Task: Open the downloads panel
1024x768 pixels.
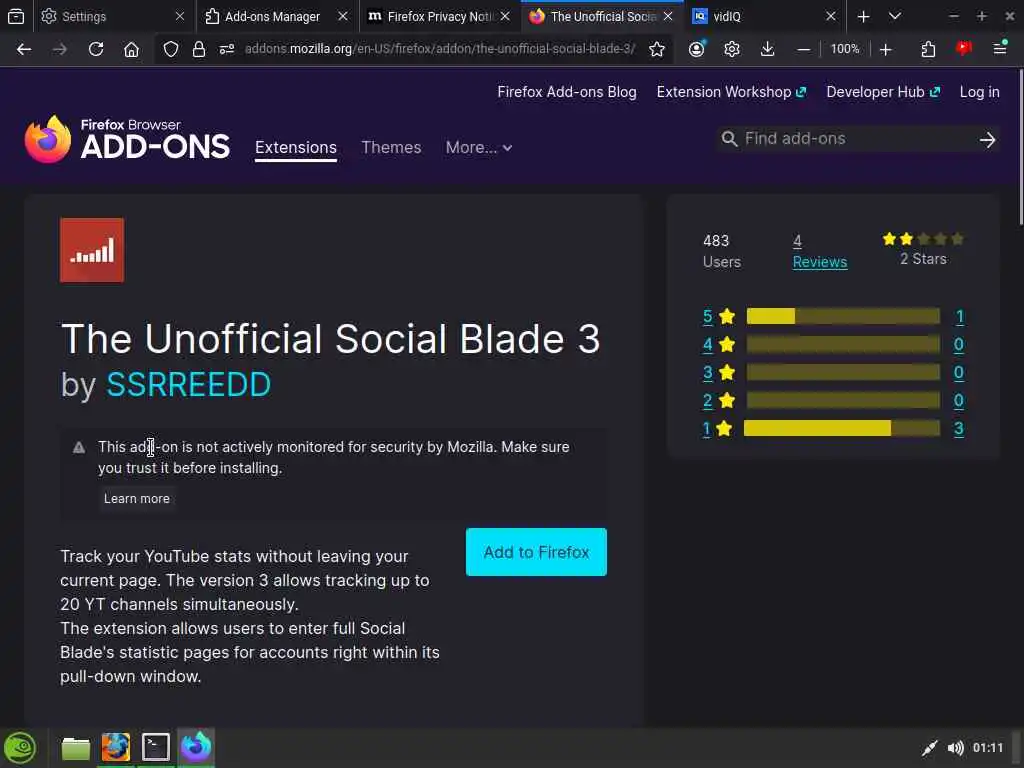Action: click(767, 49)
